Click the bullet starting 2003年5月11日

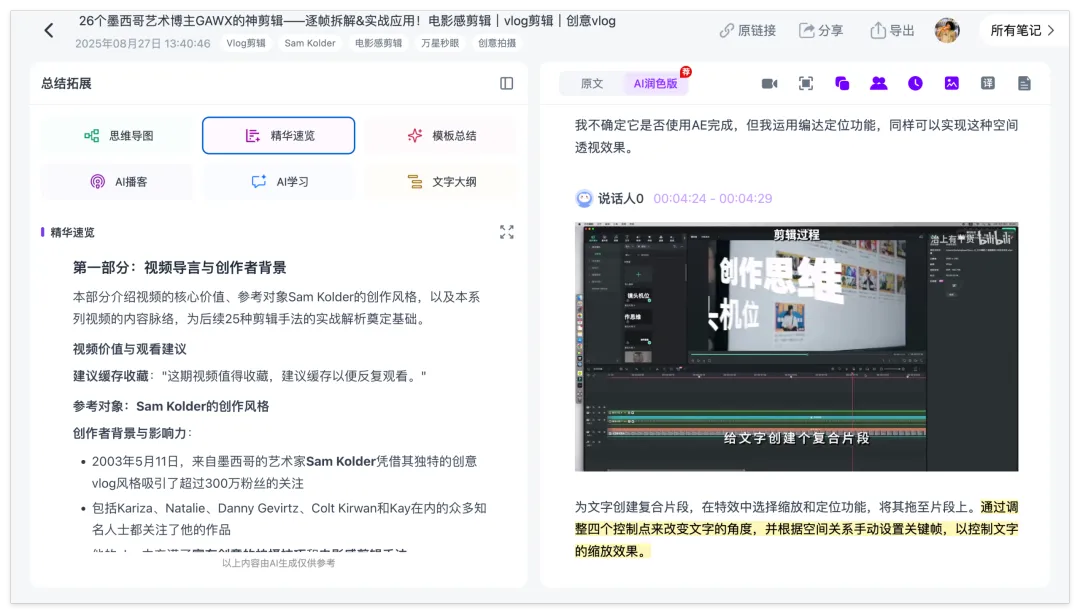click(x=284, y=472)
